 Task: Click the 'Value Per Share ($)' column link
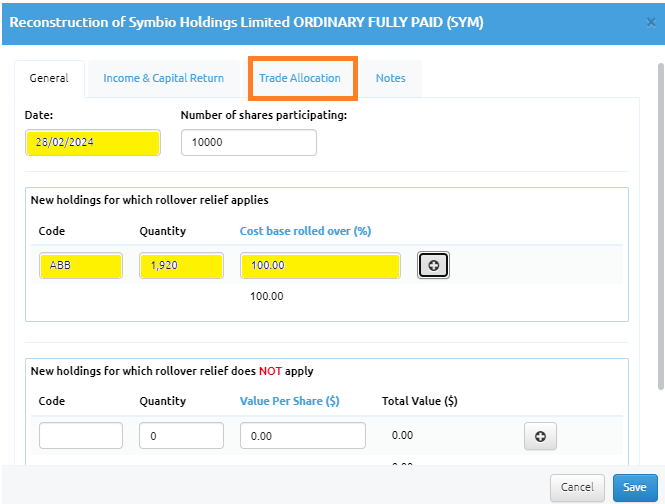coord(289,401)
